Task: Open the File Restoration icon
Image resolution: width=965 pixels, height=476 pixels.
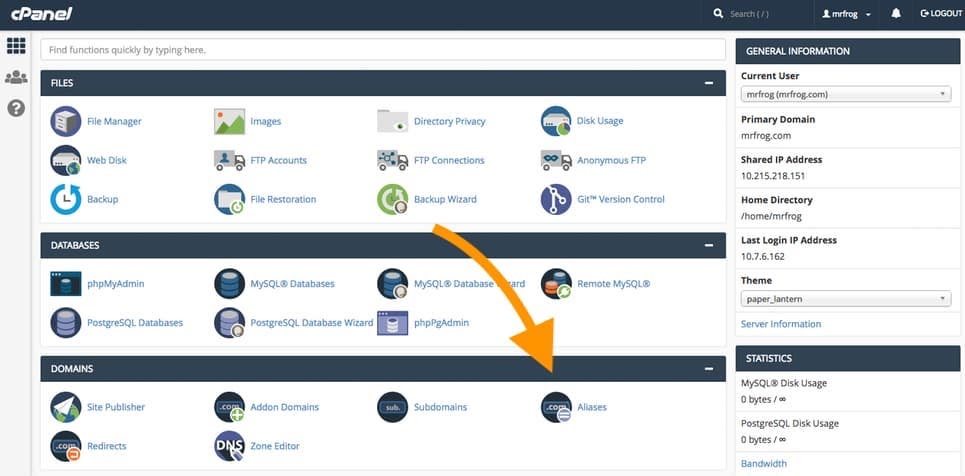Action: 230,200
